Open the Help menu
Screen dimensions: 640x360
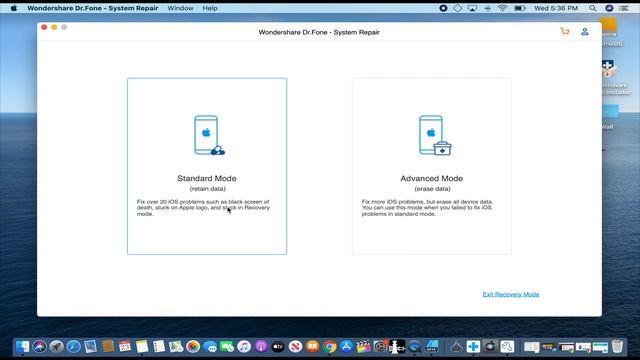(x=210, y=8)
